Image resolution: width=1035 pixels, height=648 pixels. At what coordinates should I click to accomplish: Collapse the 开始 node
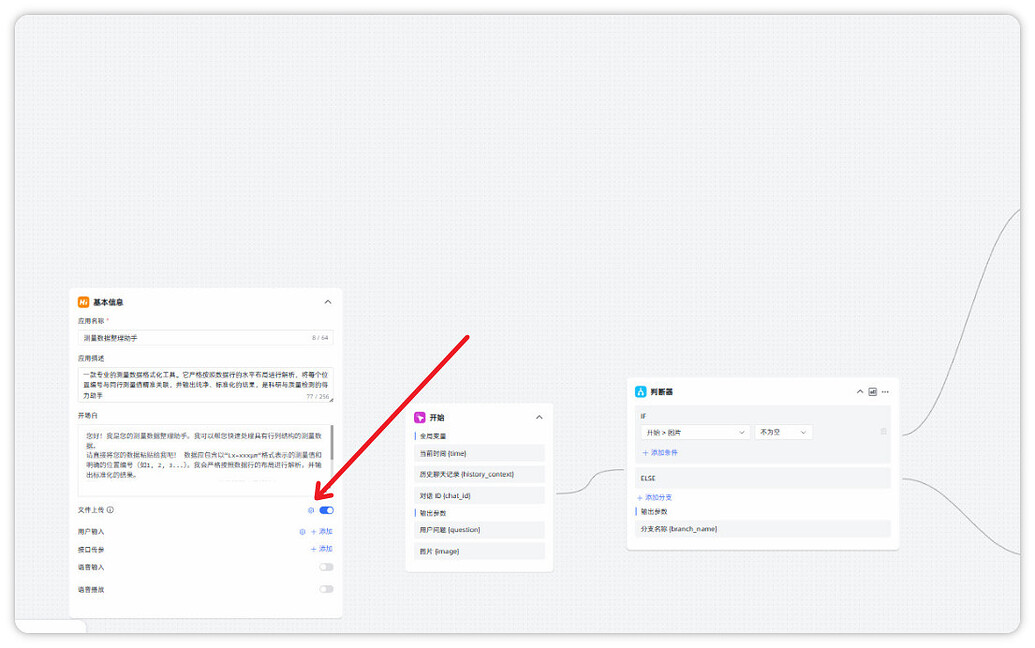(539, 417)
